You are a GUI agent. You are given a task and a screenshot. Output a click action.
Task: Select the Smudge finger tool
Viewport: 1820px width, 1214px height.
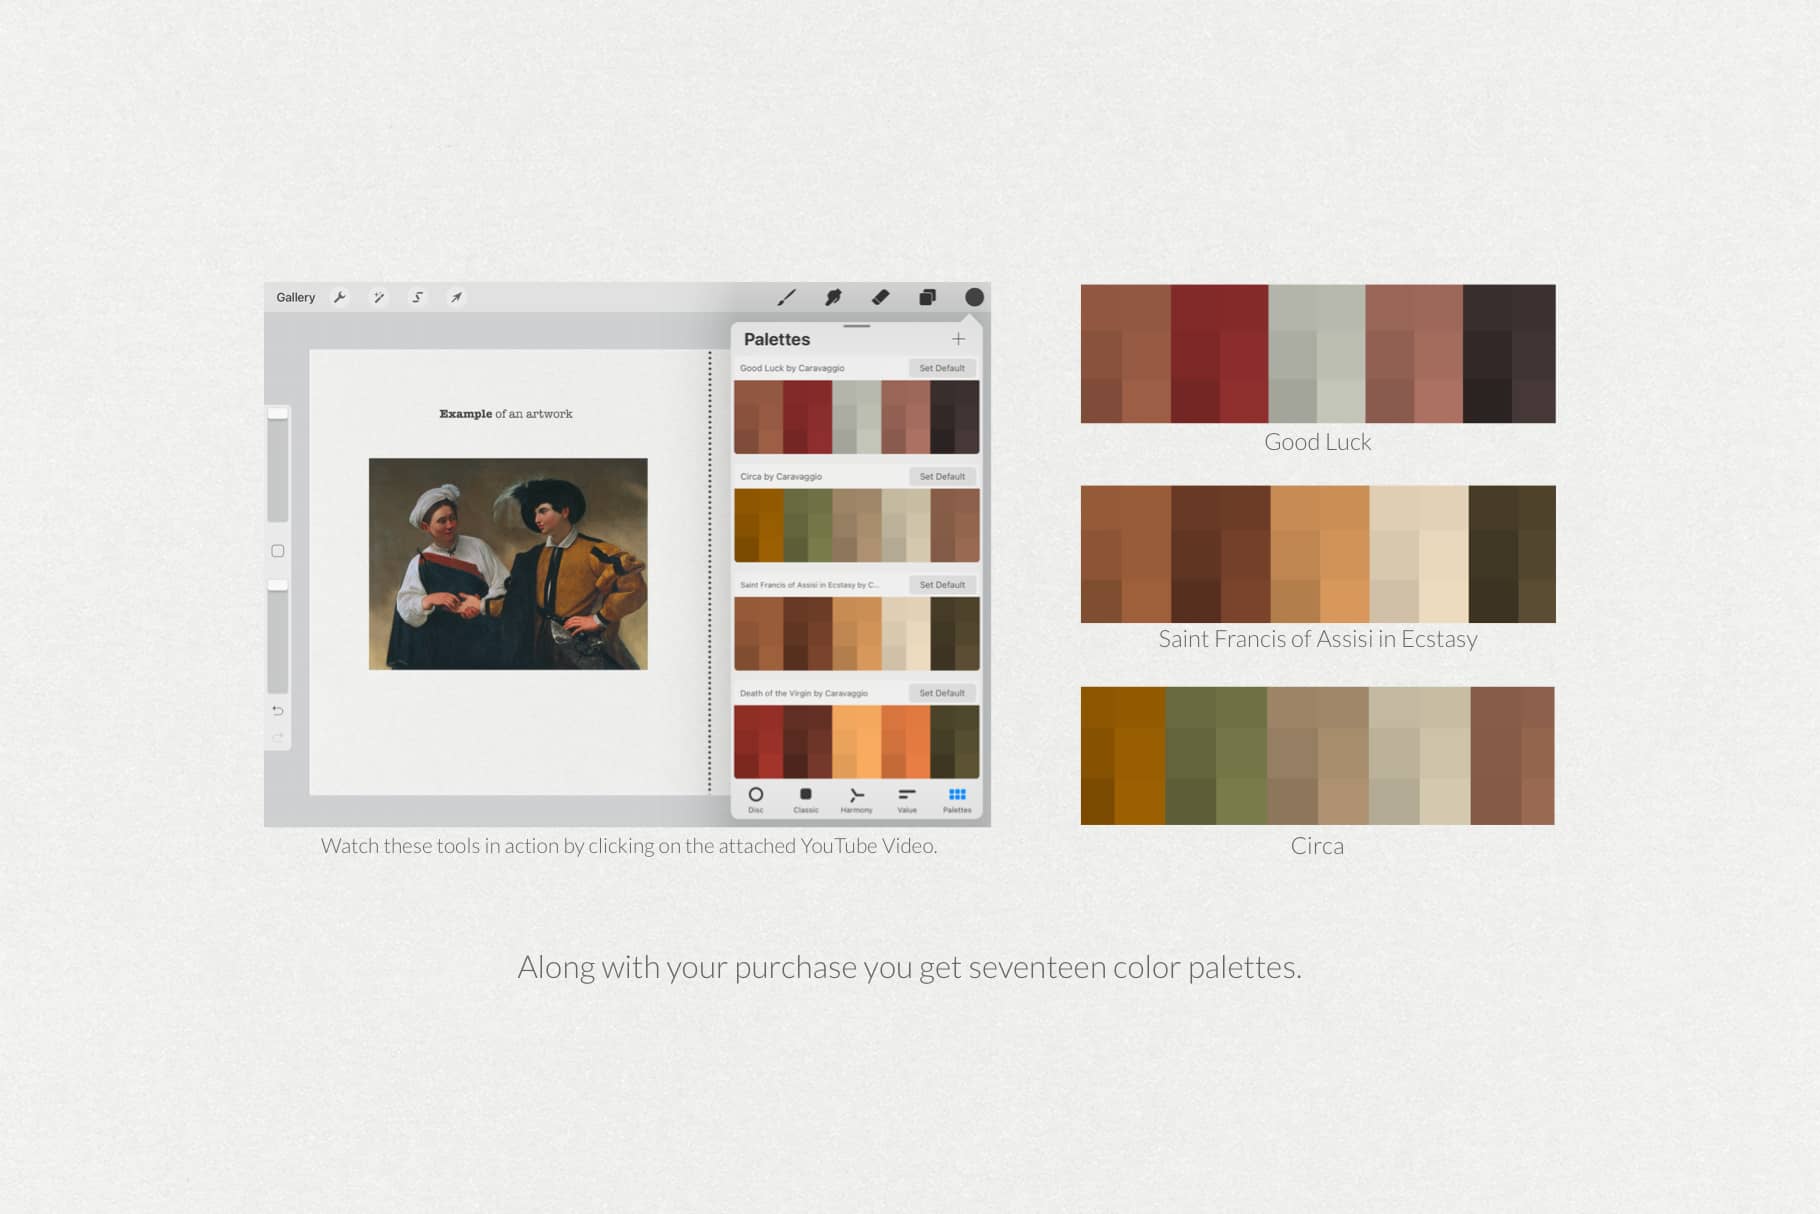[832, 297]
